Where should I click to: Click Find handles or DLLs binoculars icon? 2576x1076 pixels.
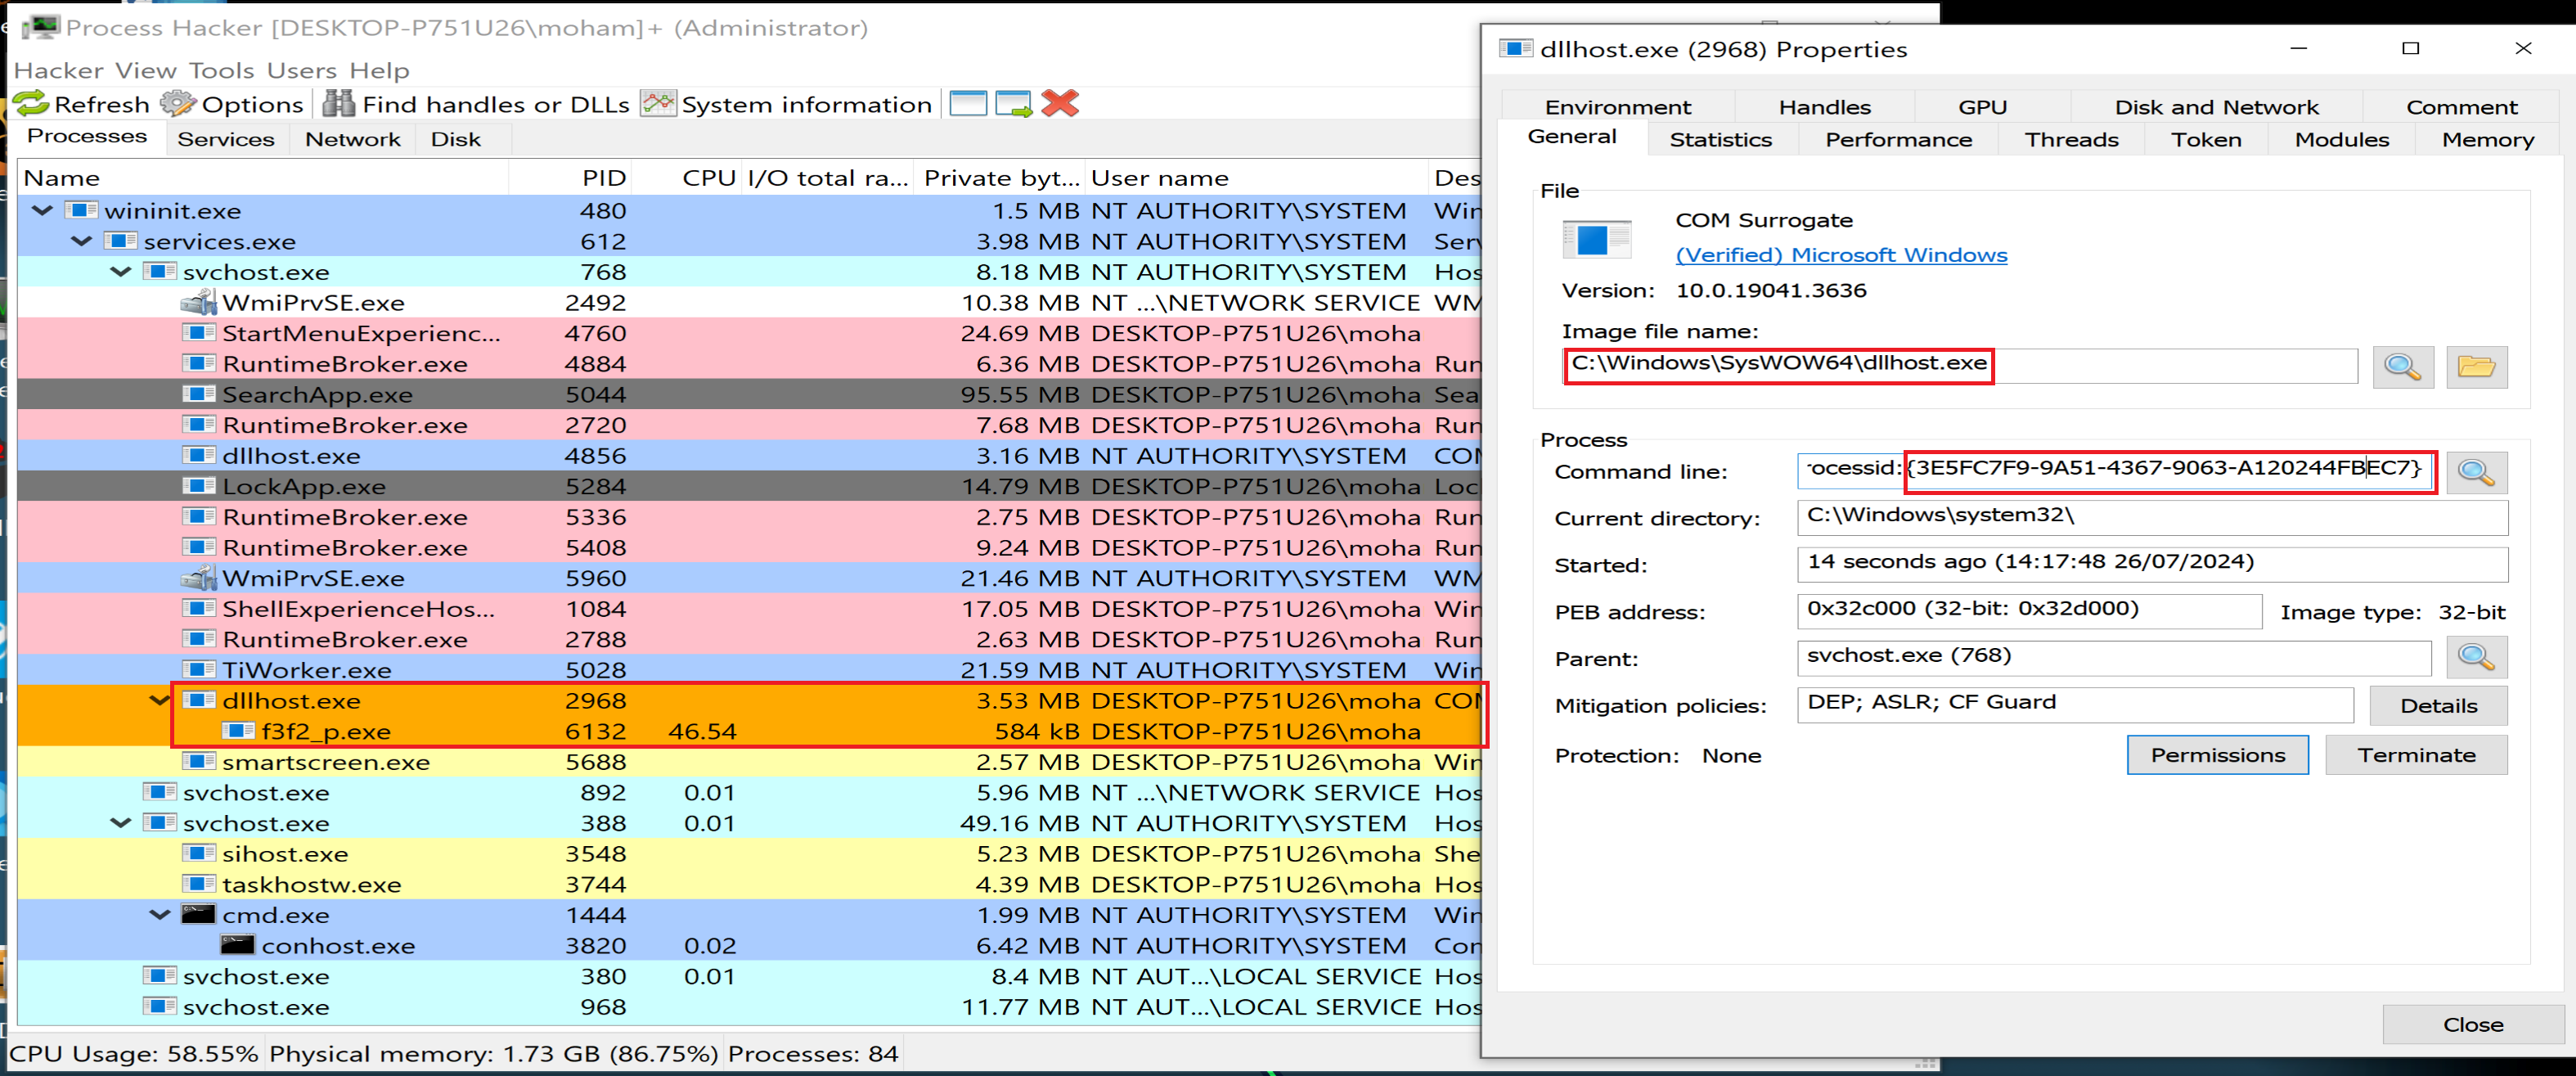click(x=339, y=104)
